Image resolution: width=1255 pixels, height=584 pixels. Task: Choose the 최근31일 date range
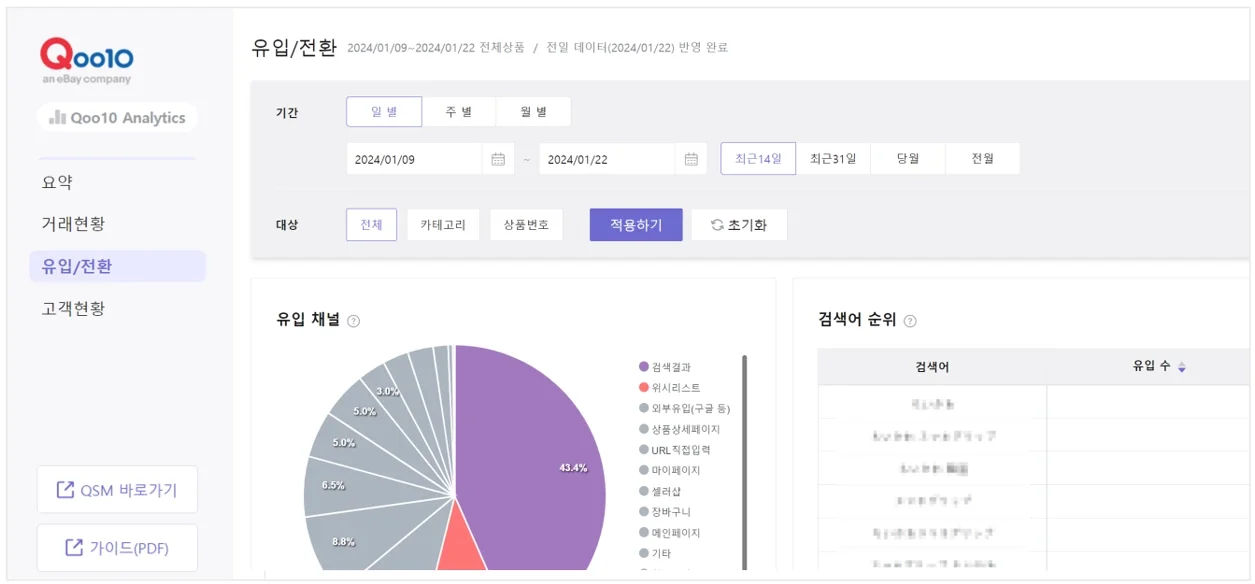[833, 159]
